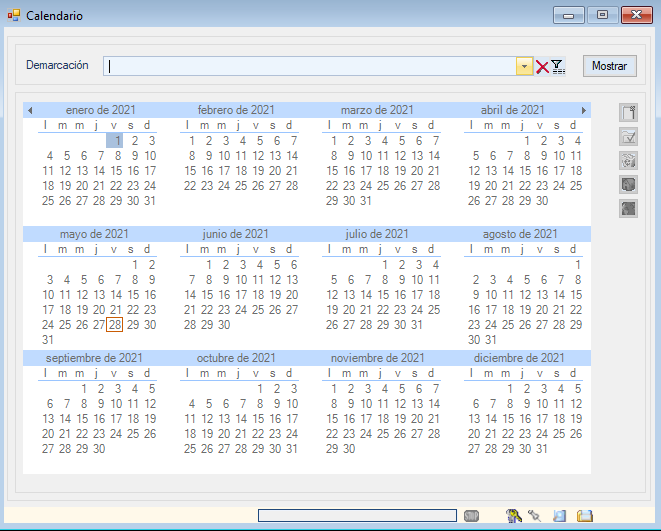Click the open folder icon in status bar
The height and width of the screenshot is (531, 661).
[585, 516]
